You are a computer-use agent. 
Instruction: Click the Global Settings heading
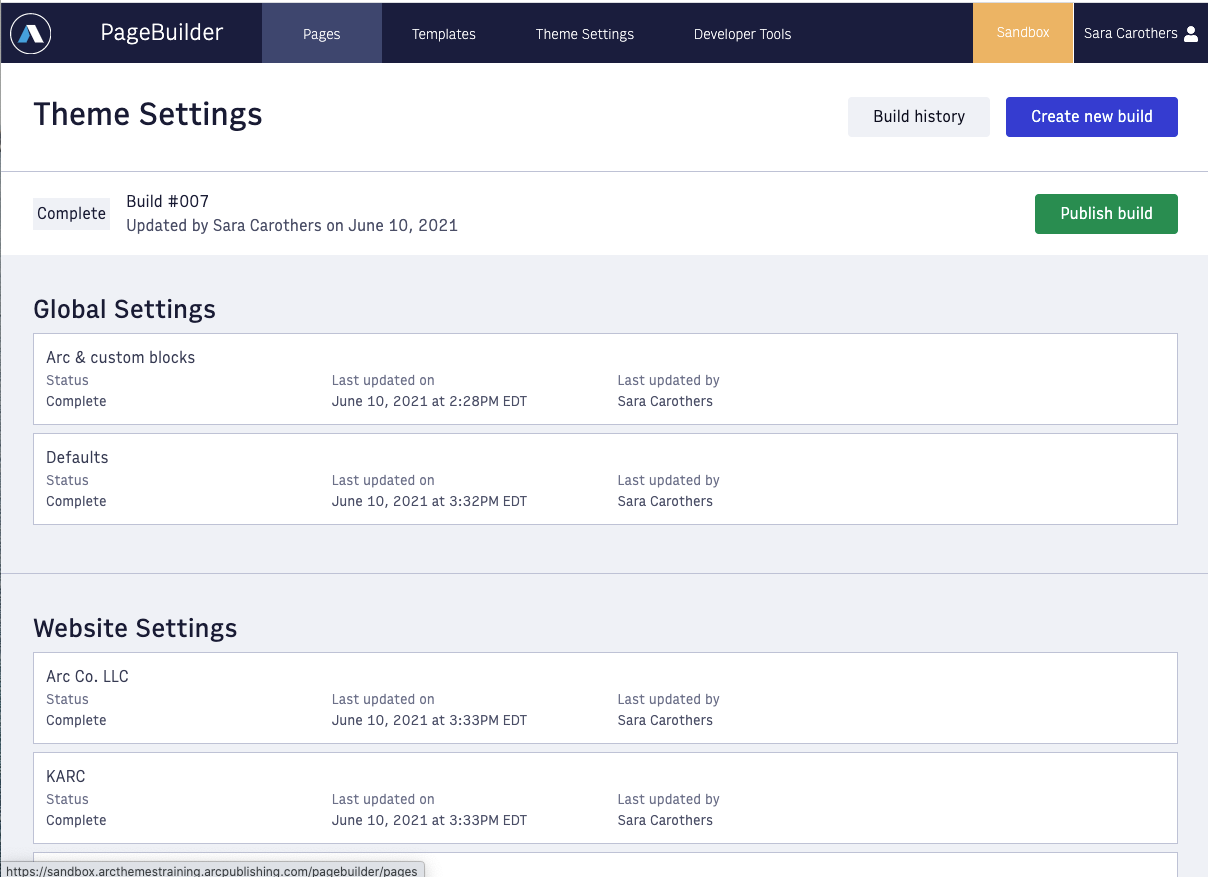[125, 309]
